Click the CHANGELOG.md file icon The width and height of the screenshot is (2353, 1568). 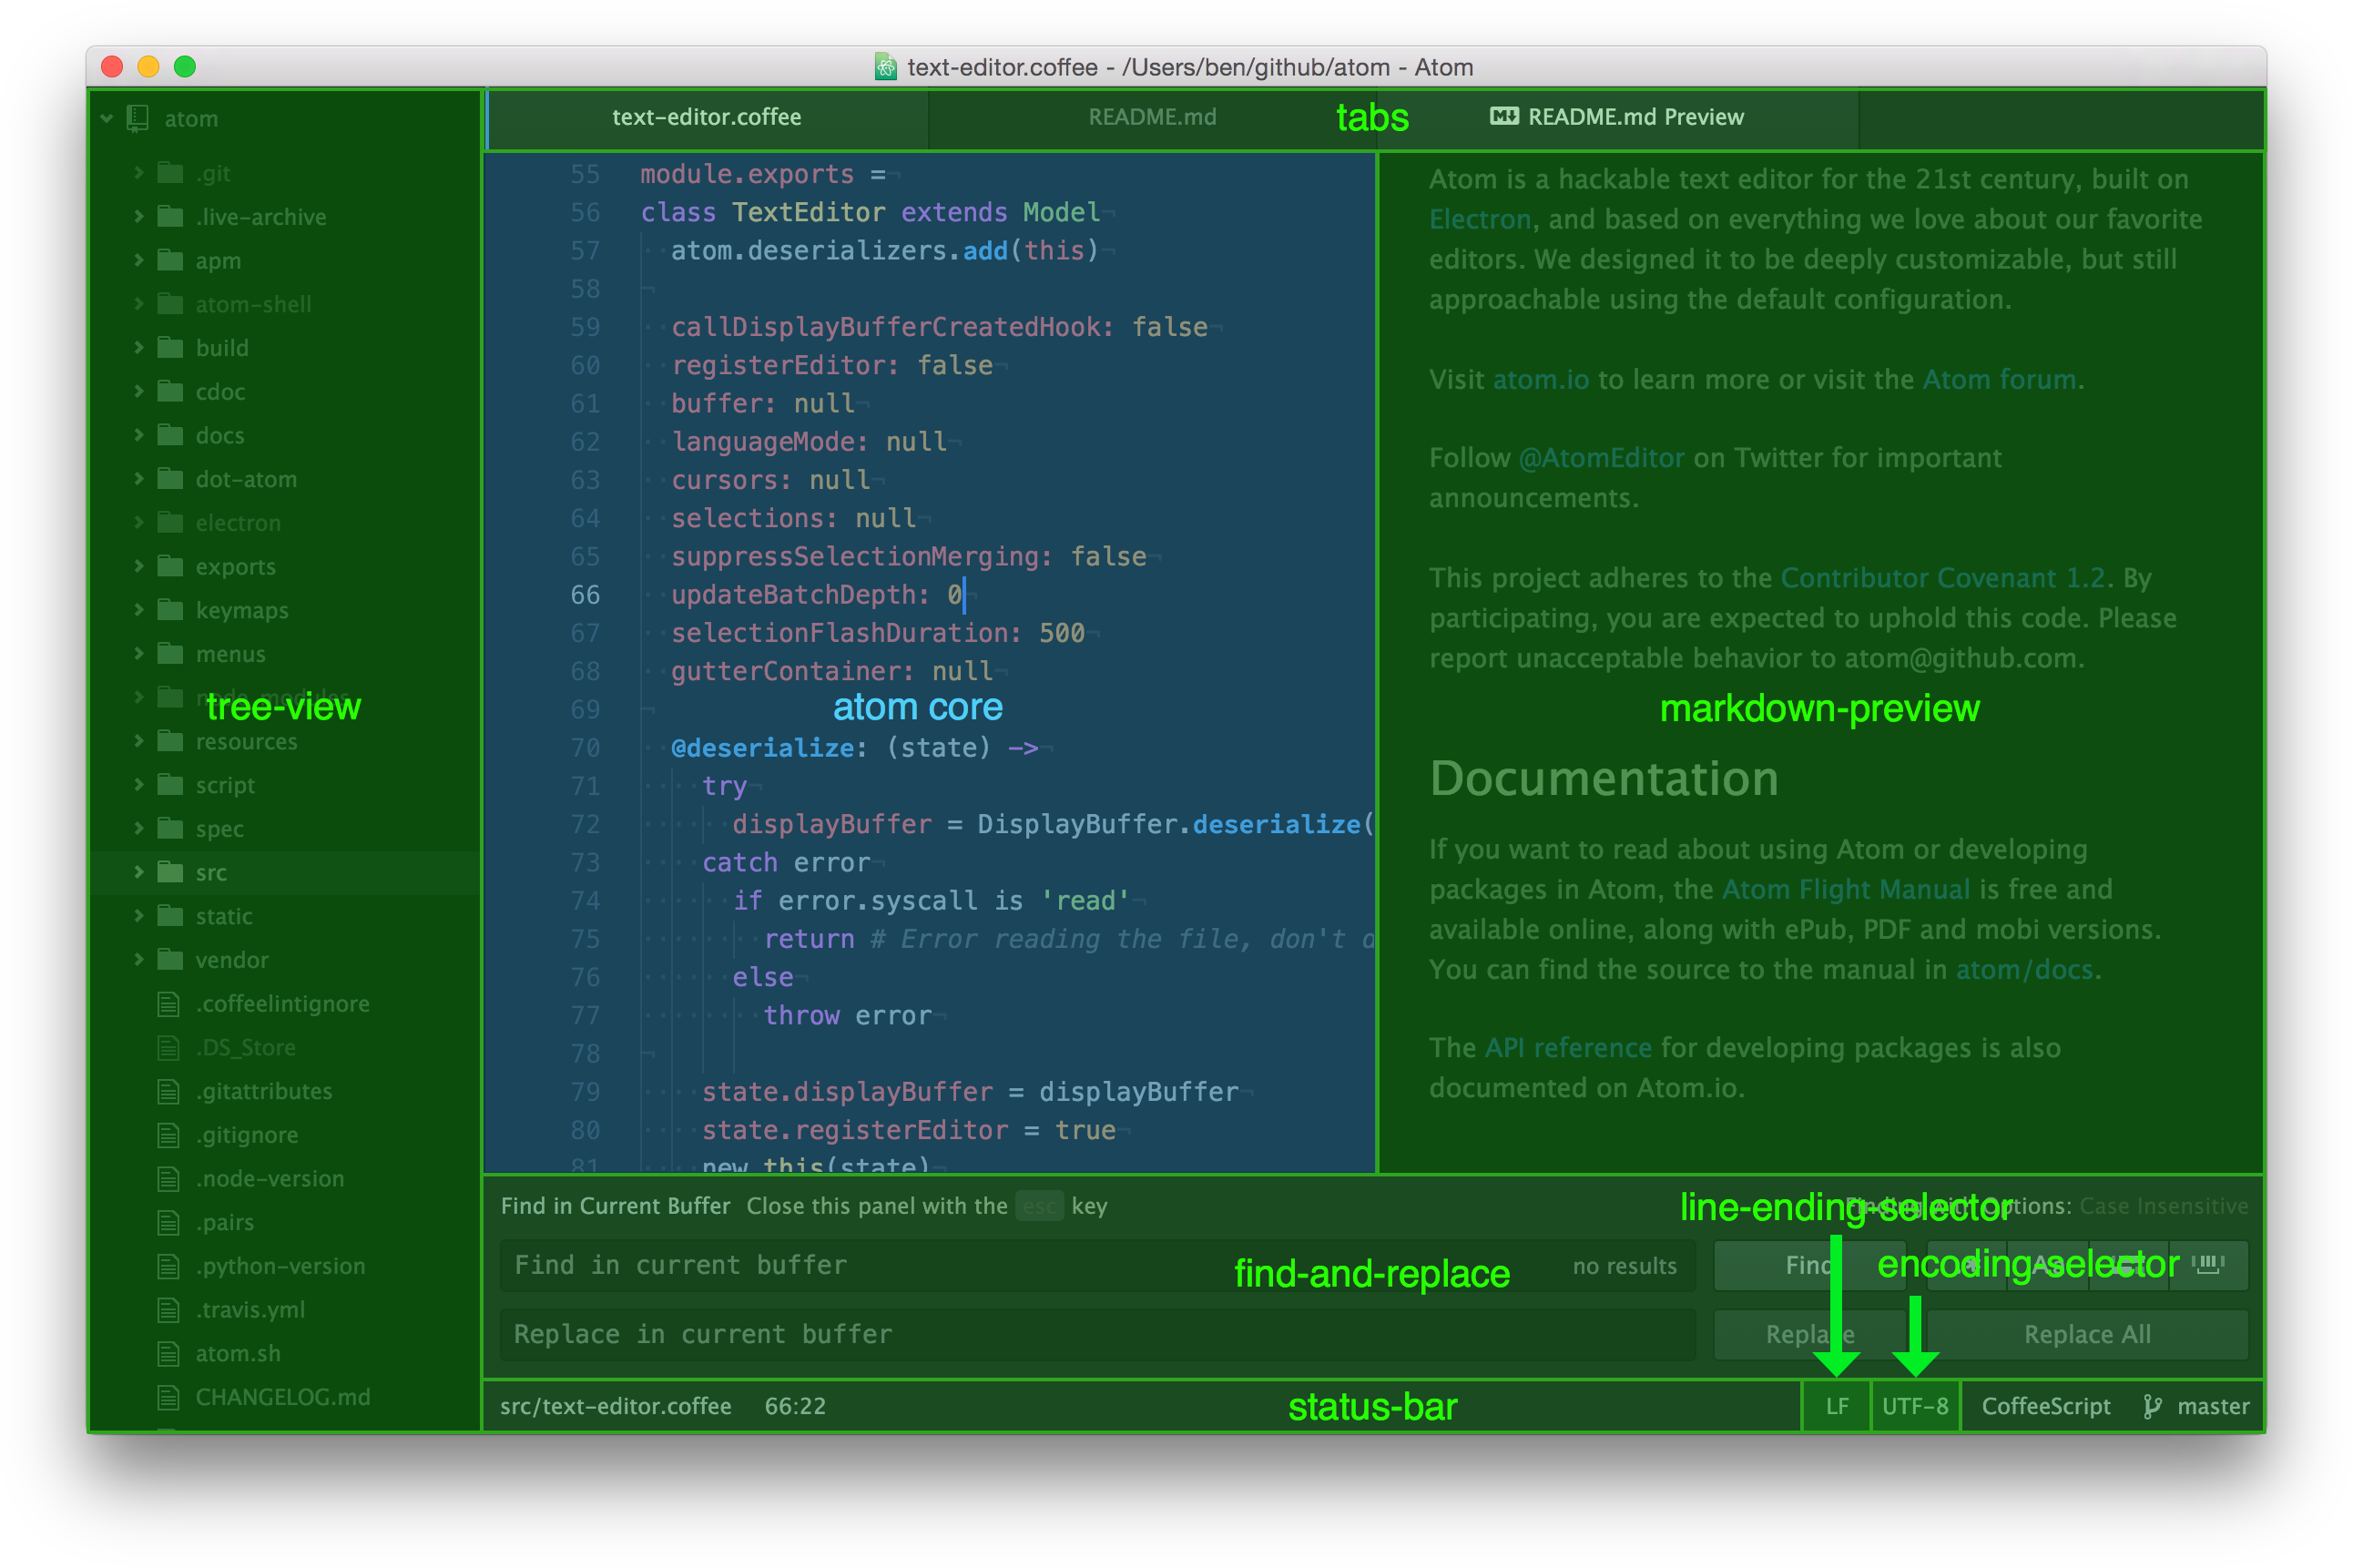(169, 1397)
